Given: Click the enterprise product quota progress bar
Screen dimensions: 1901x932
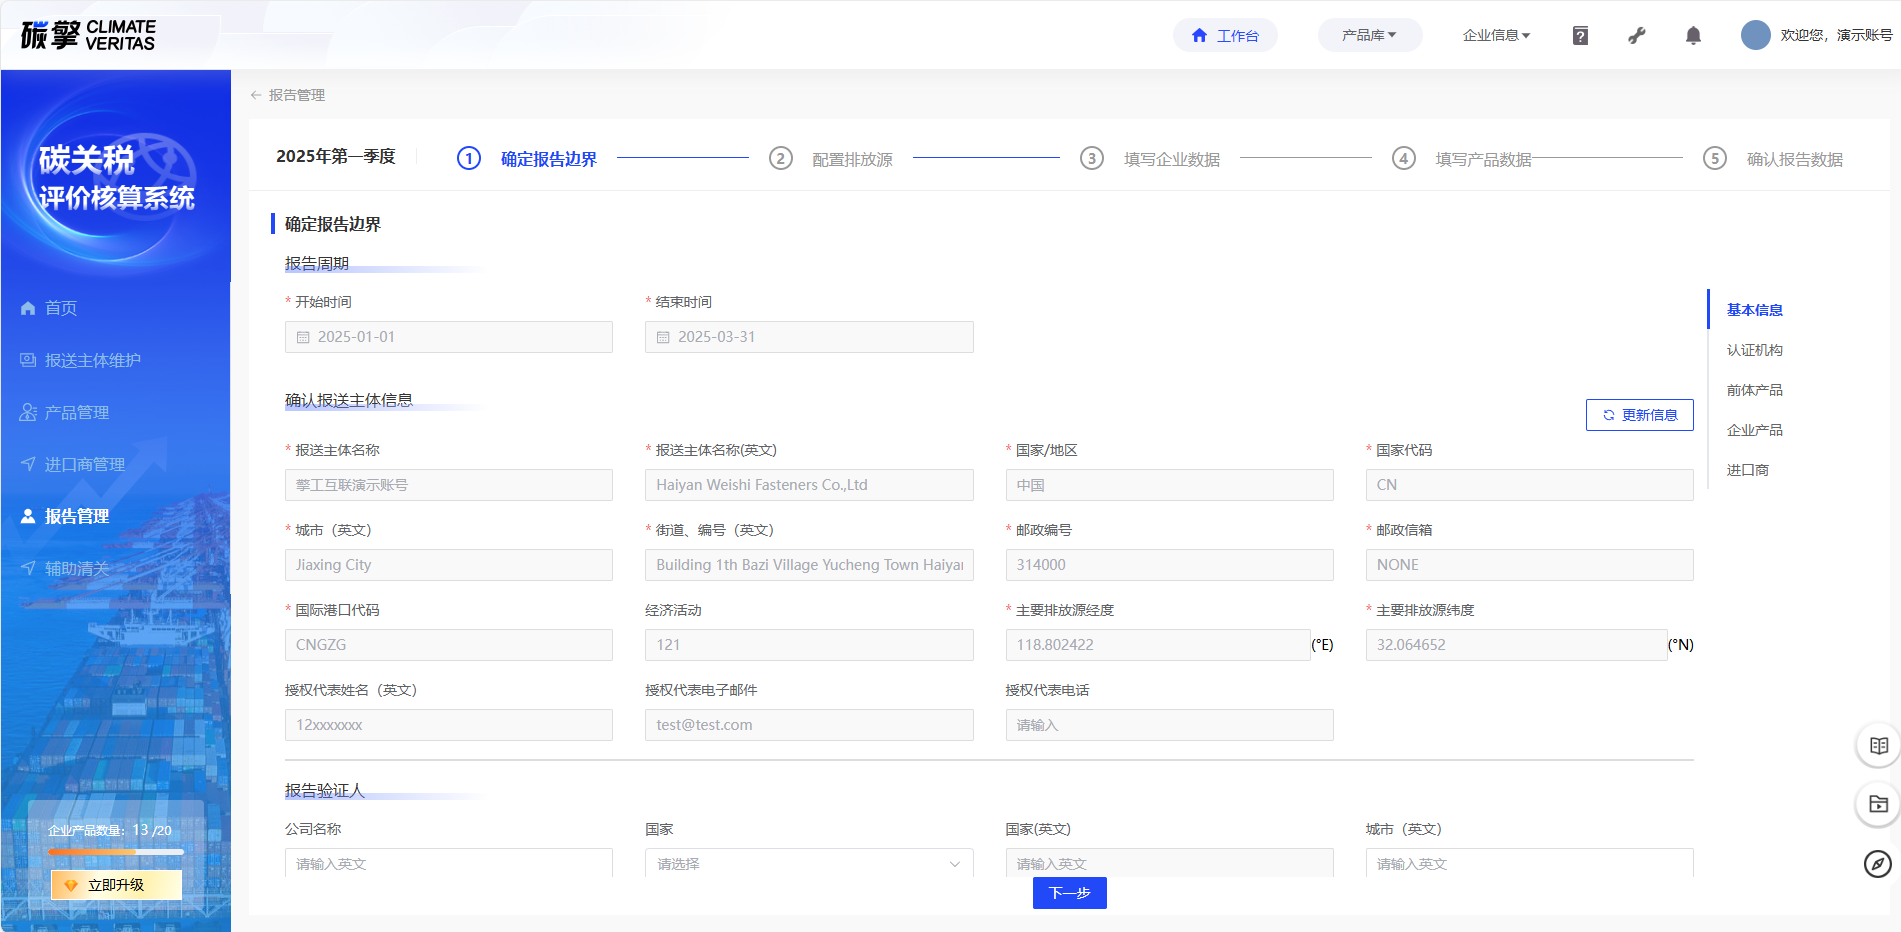Looking at the screenshot, I should (x=116, y=852).
